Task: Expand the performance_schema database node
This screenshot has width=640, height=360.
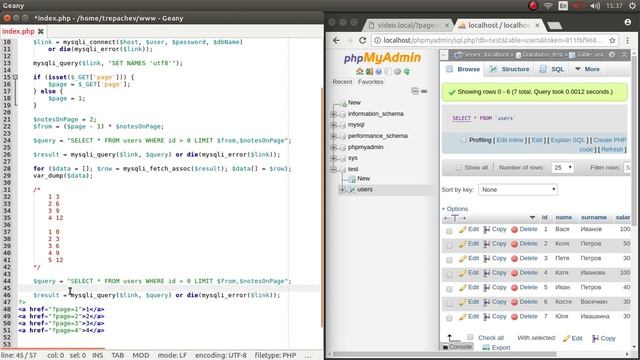Action: pyautogui.click(x=334, y=136)
